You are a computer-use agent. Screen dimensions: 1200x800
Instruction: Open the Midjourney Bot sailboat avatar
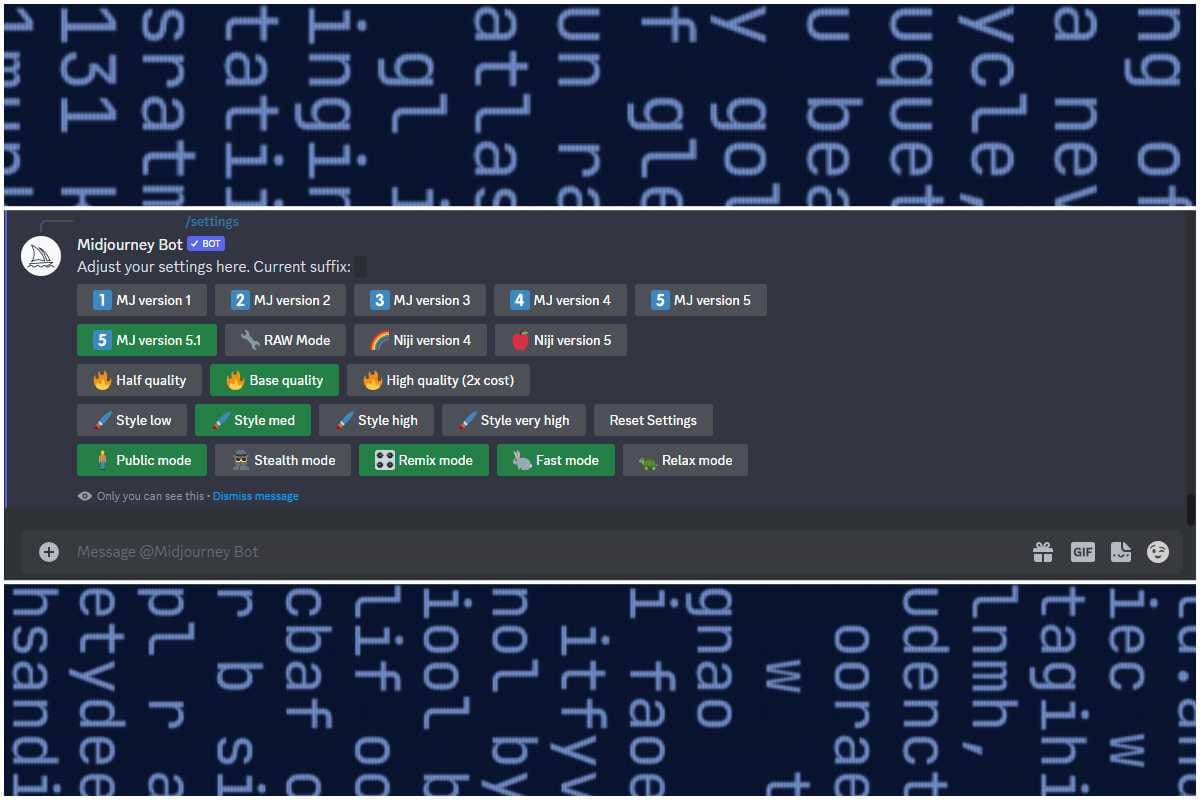point(41,257)
